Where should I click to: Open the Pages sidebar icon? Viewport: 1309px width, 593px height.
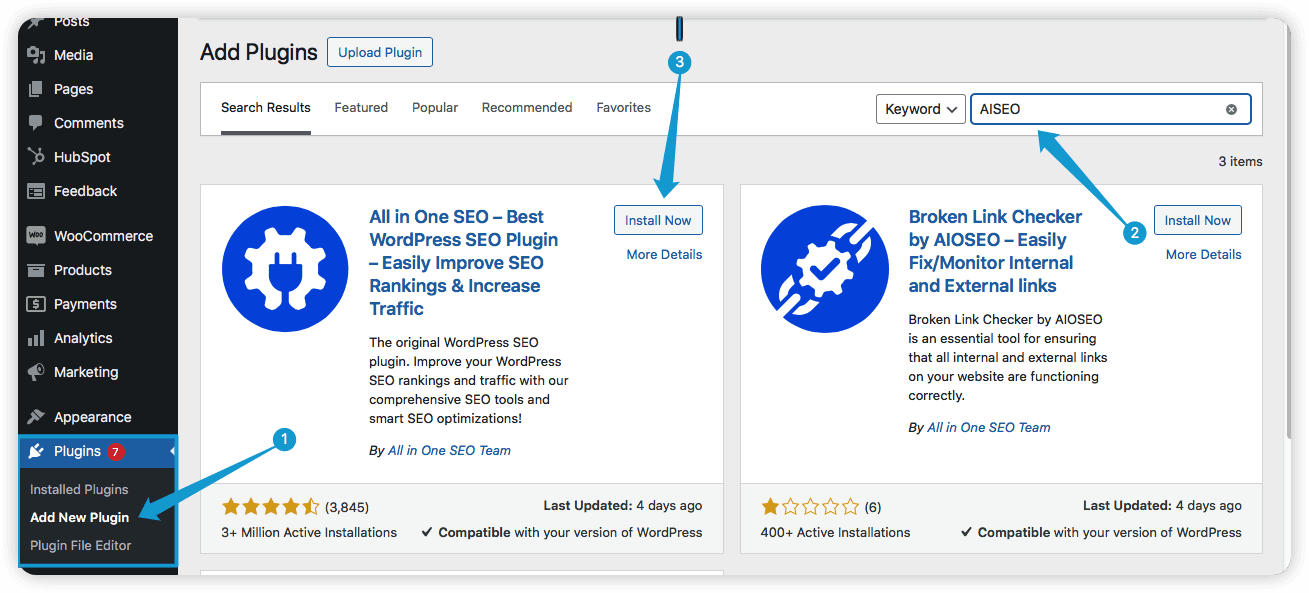click(x=36, y=89)
